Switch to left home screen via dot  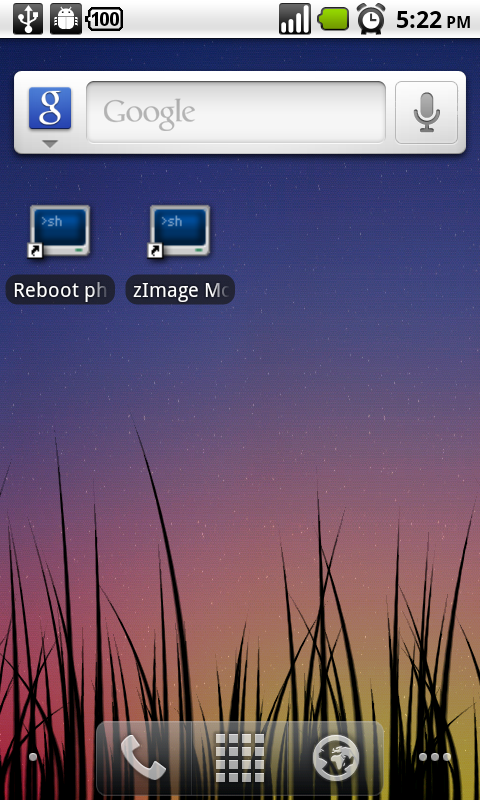33,757
